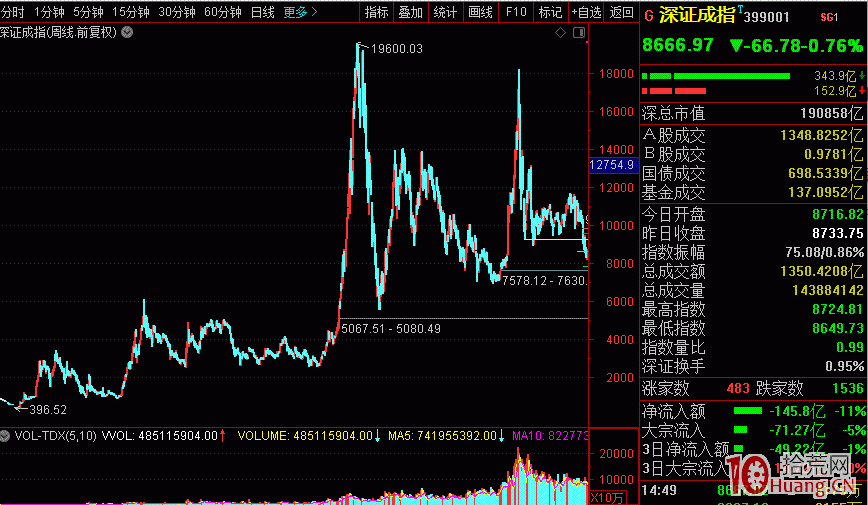The width and height of the screenshot is (868, 505).
Task: Click the 返回 back button
Action: click(x=621, y=12)
